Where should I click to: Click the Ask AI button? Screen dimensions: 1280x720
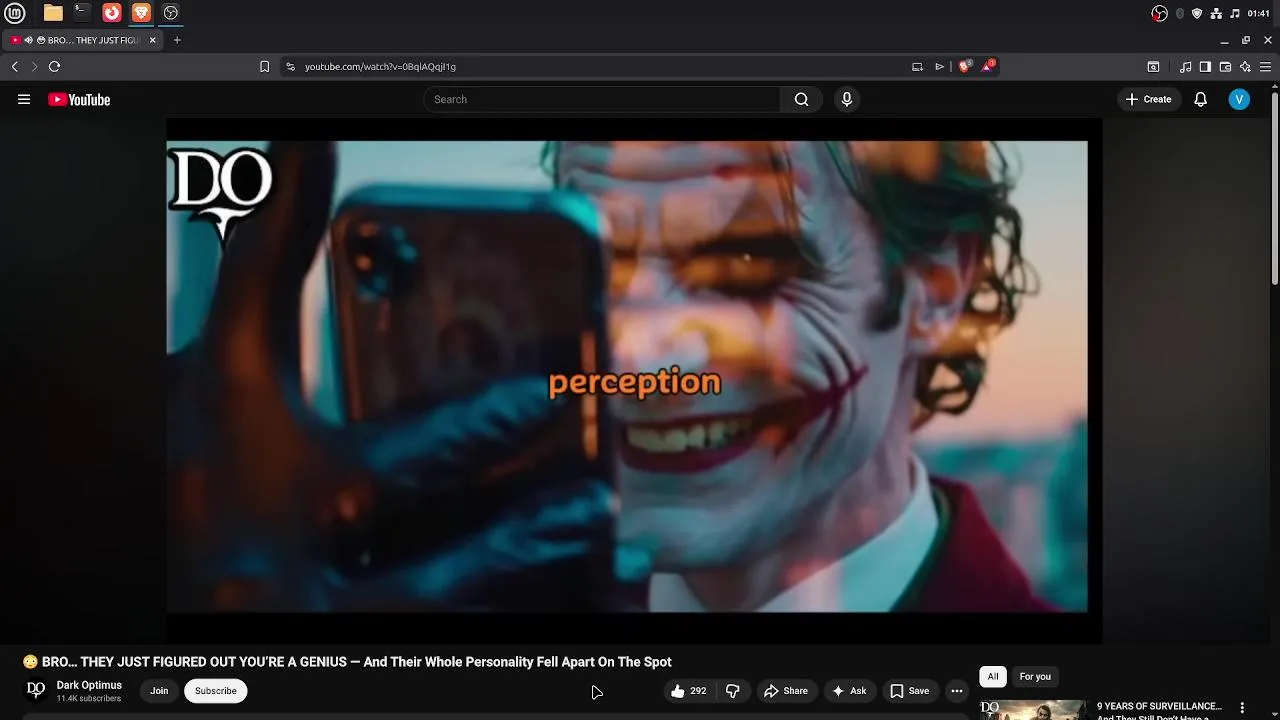pos(848,691)
